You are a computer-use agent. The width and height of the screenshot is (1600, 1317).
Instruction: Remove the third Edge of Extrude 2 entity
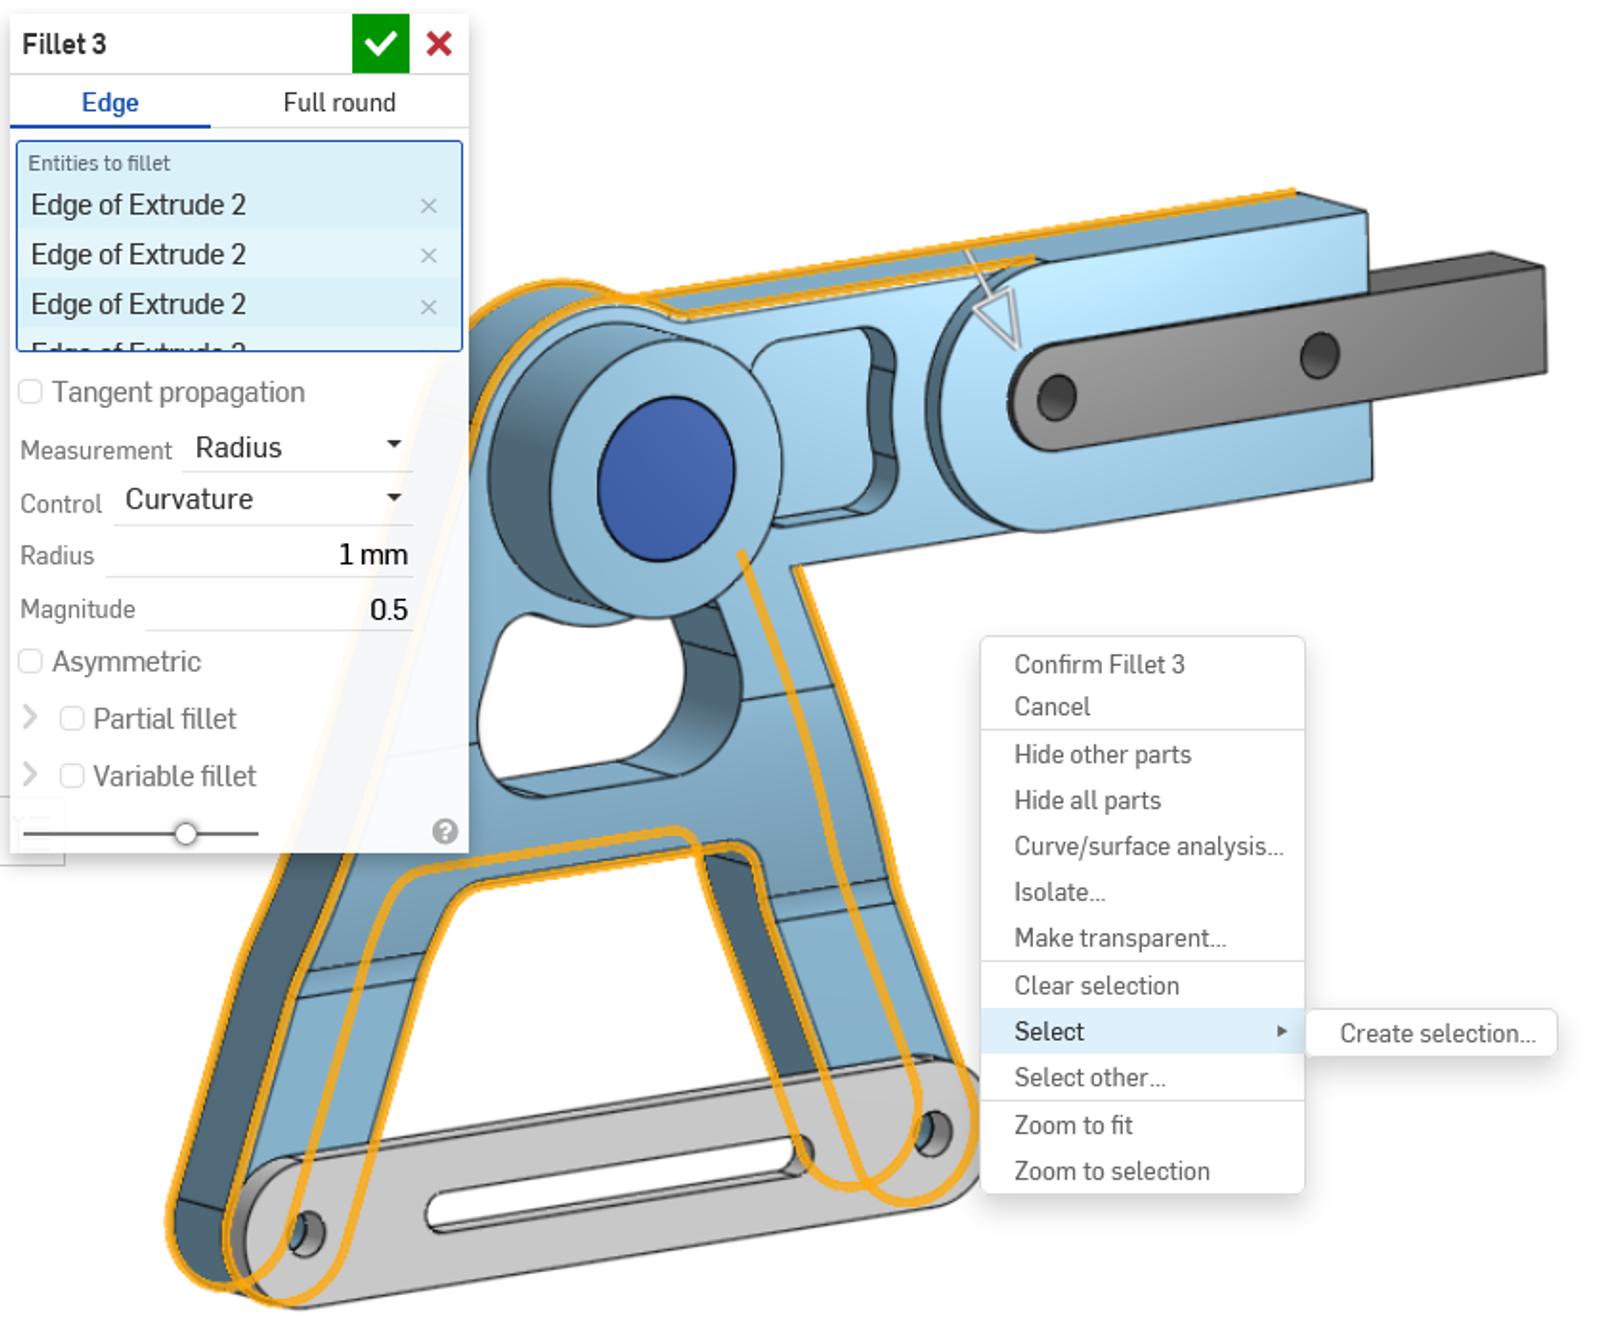[x=428, y=305]
